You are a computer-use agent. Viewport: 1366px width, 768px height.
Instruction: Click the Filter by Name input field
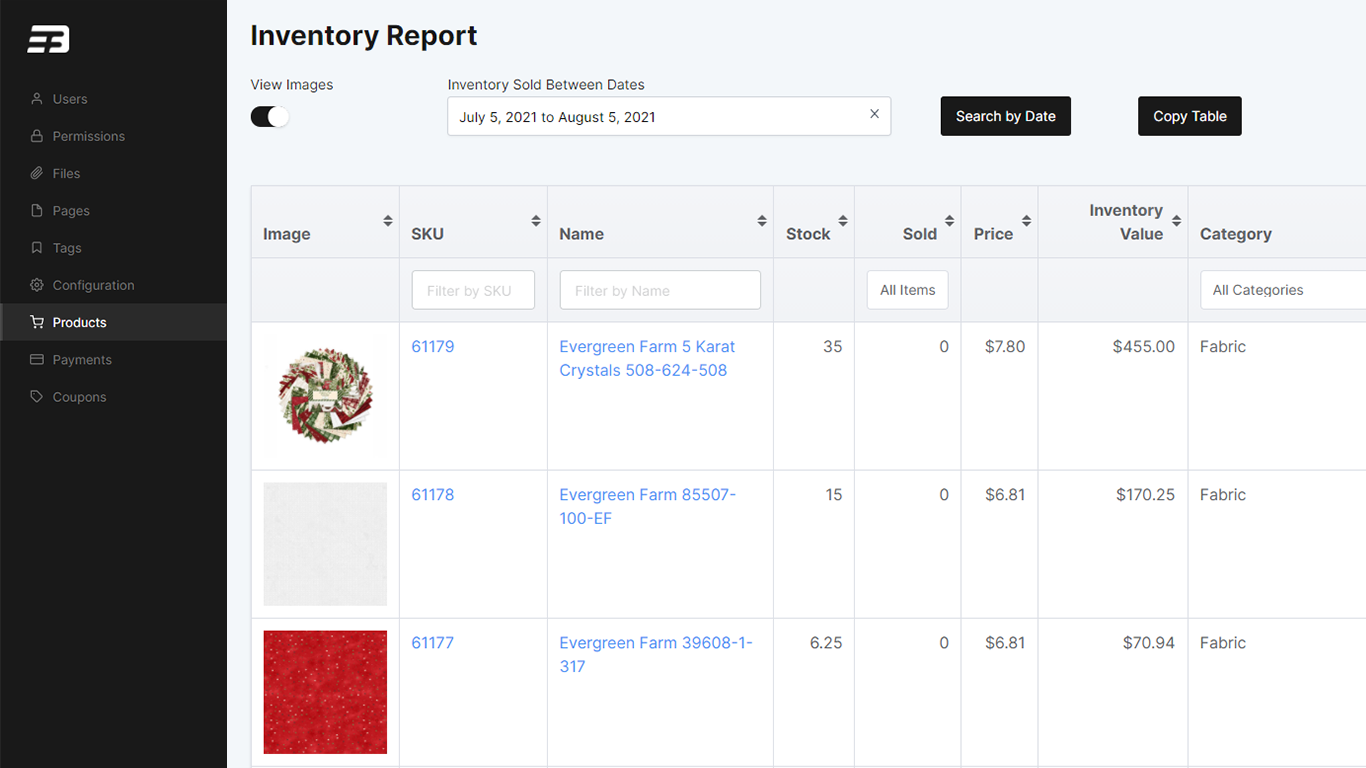coord(660,290)
